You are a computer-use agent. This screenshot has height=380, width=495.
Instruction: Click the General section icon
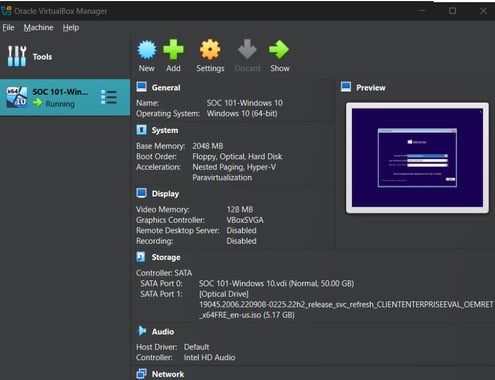(142, 87)
